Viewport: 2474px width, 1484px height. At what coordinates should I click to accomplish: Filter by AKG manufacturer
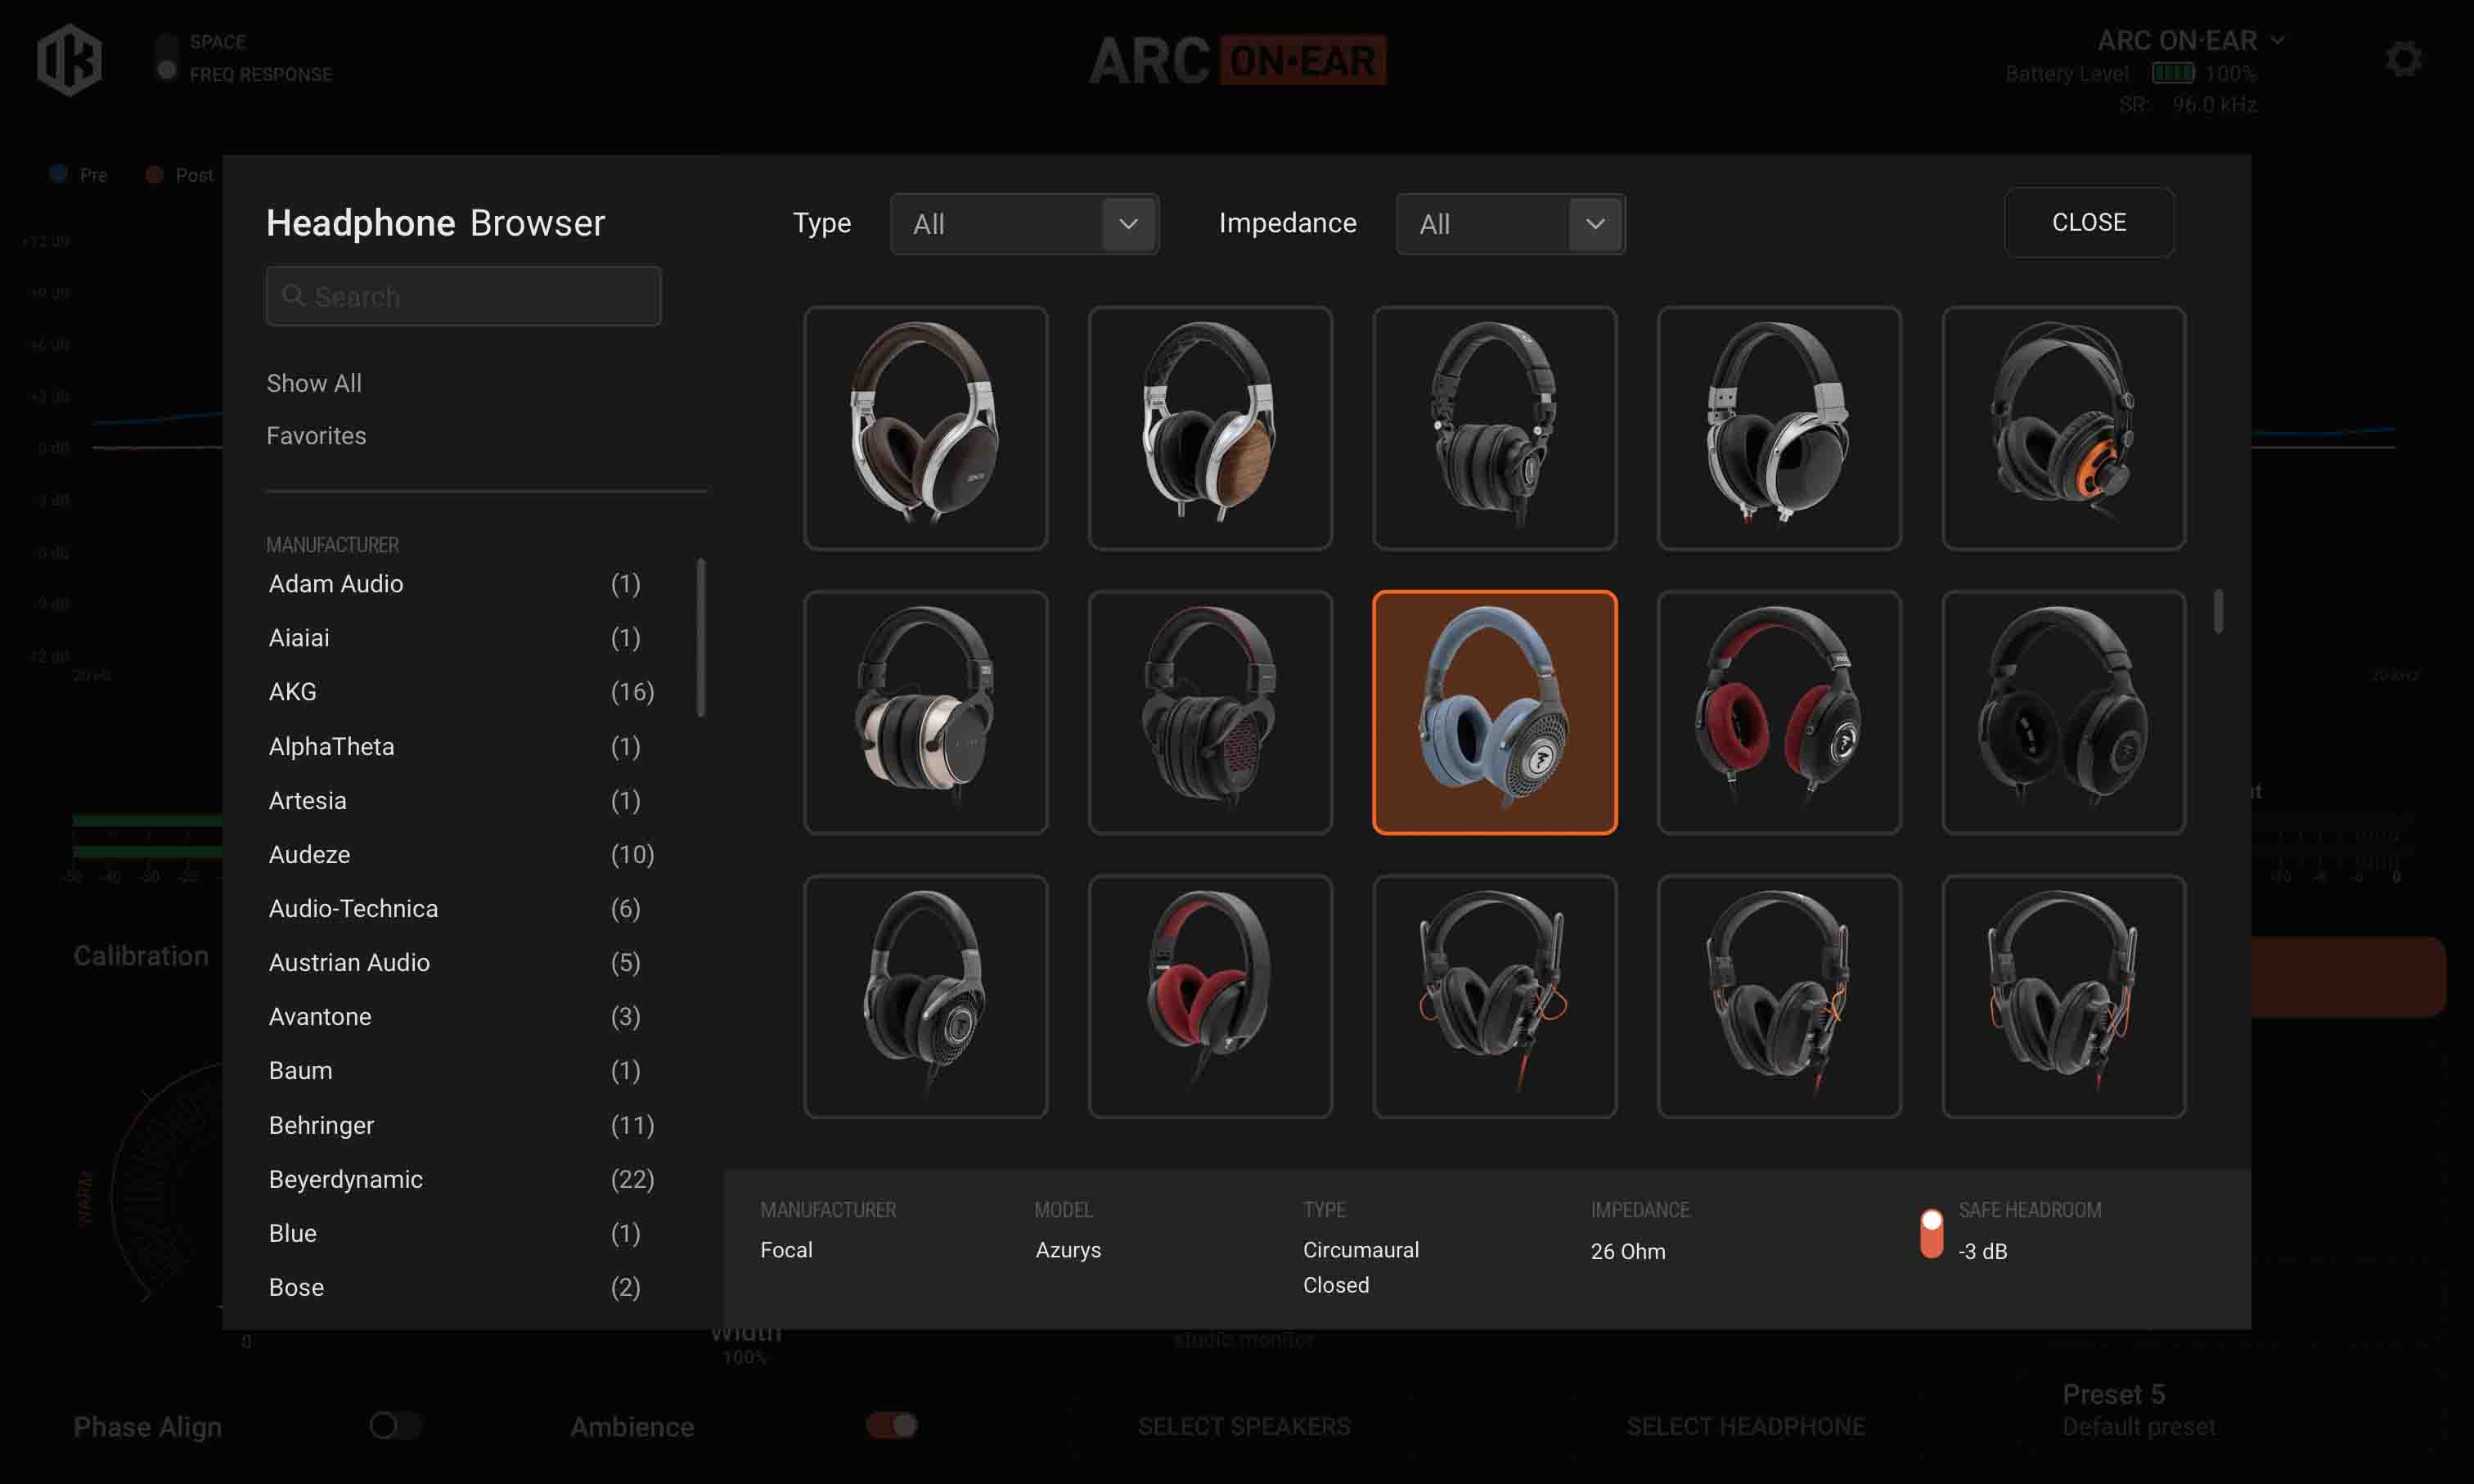(x=461, y=692)
